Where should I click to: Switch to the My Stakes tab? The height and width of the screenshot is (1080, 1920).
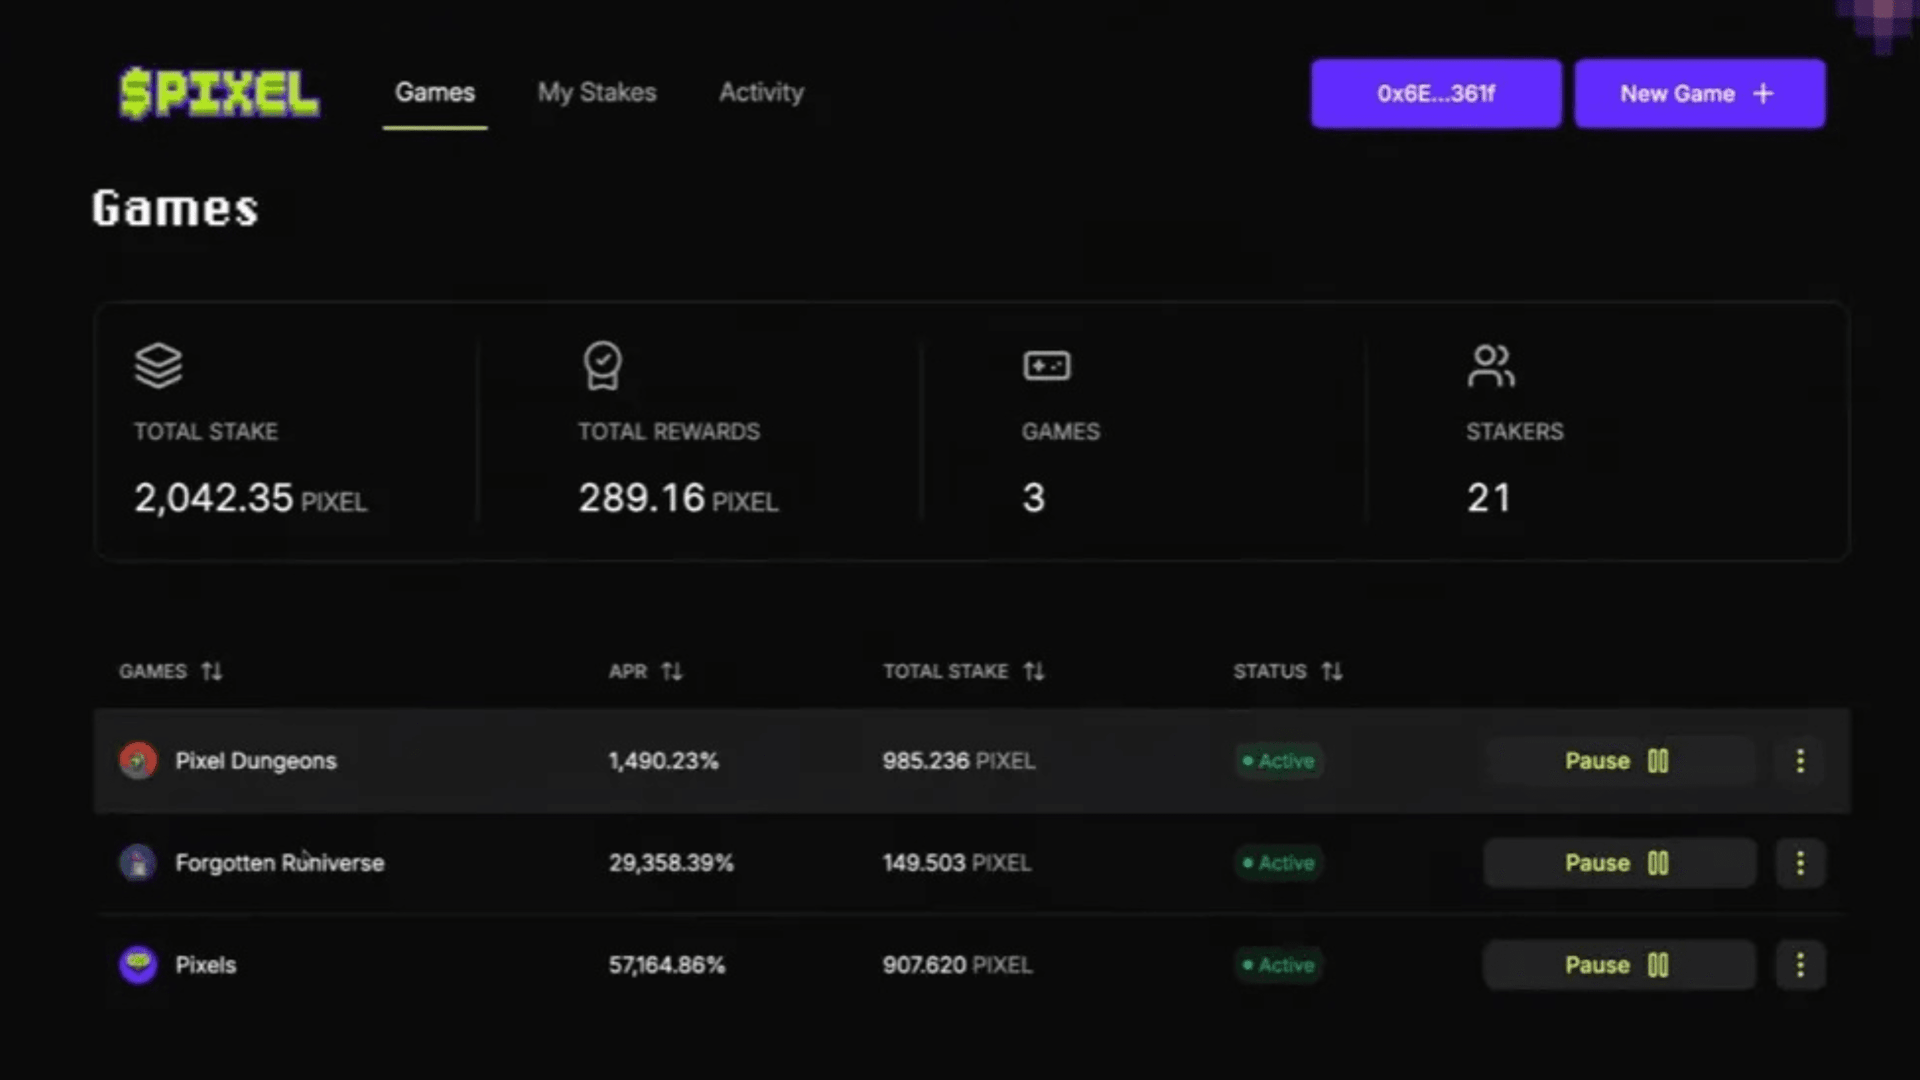coord(597,93)
